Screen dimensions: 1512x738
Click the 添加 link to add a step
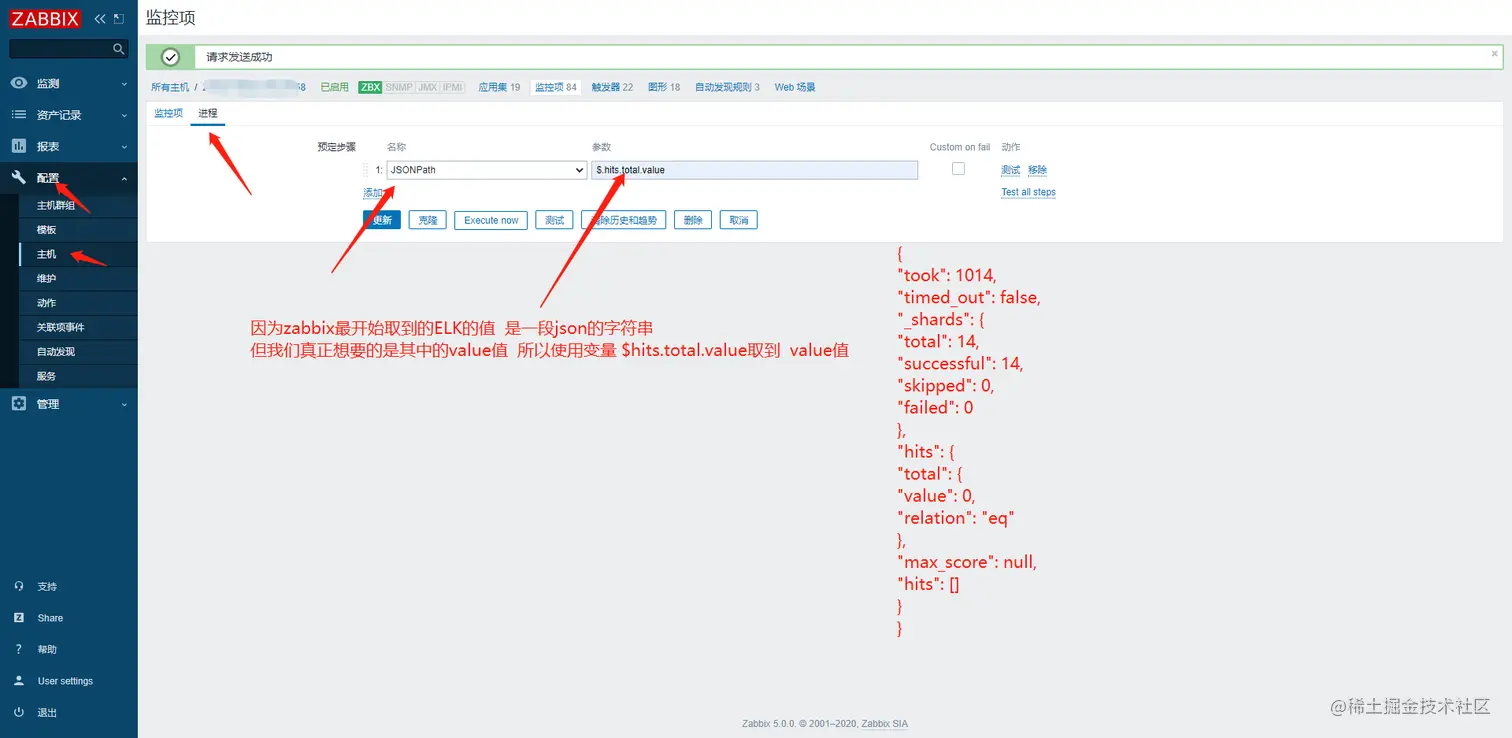(372, 192)
